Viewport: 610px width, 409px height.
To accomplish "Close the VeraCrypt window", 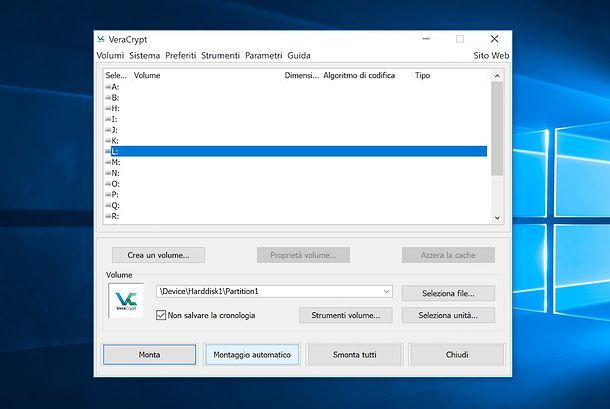I will pyautogui.click(x=494, y=39).
